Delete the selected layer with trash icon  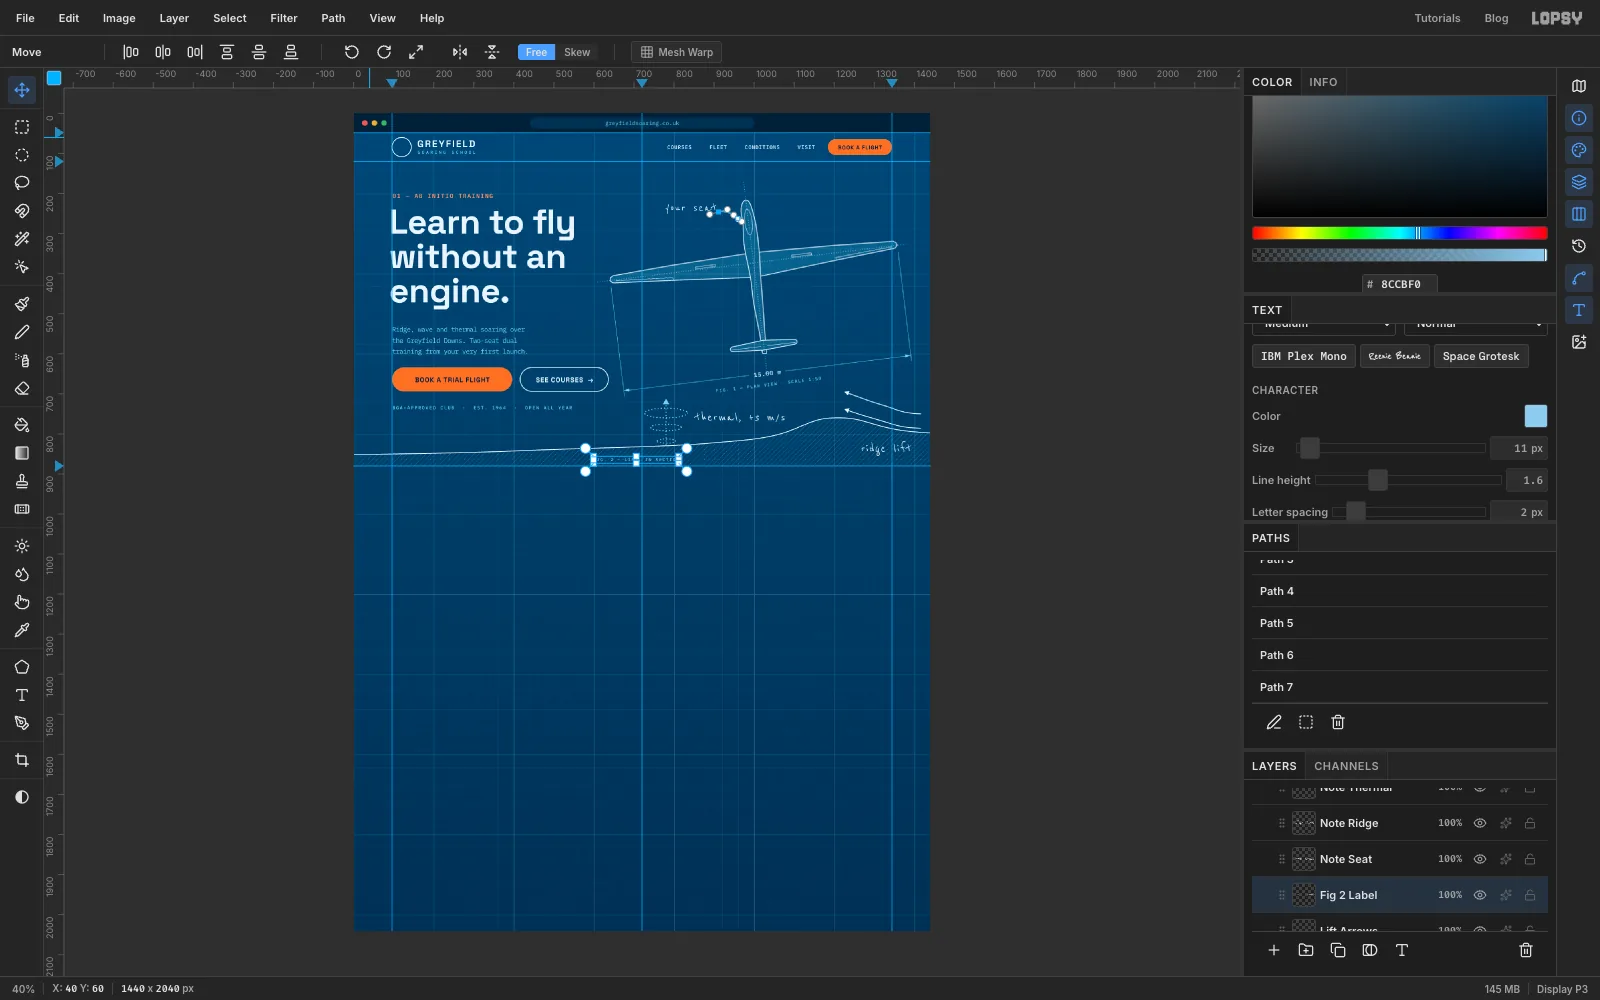1526,950
